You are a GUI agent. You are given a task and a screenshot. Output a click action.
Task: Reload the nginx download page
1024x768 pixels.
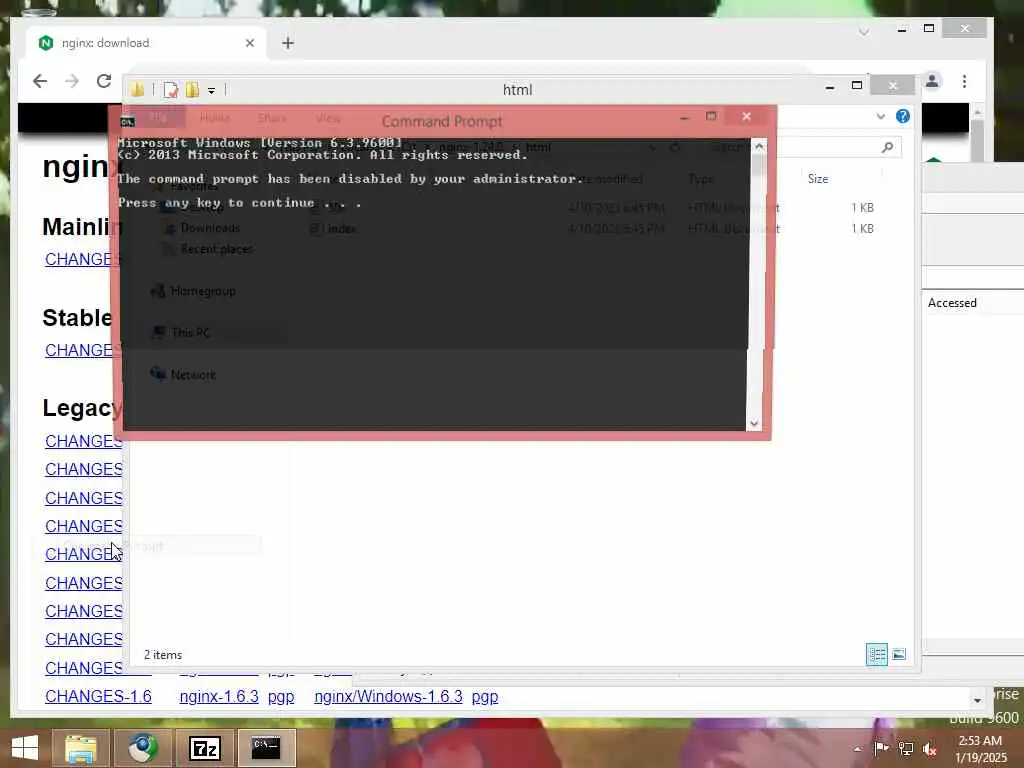coord(104,81)
